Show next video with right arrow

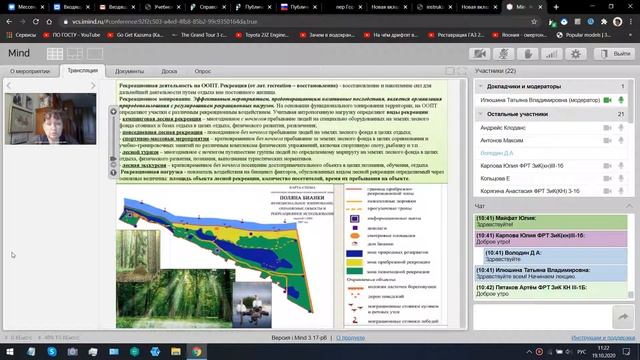pyautogui.click(x=93, y=85)
